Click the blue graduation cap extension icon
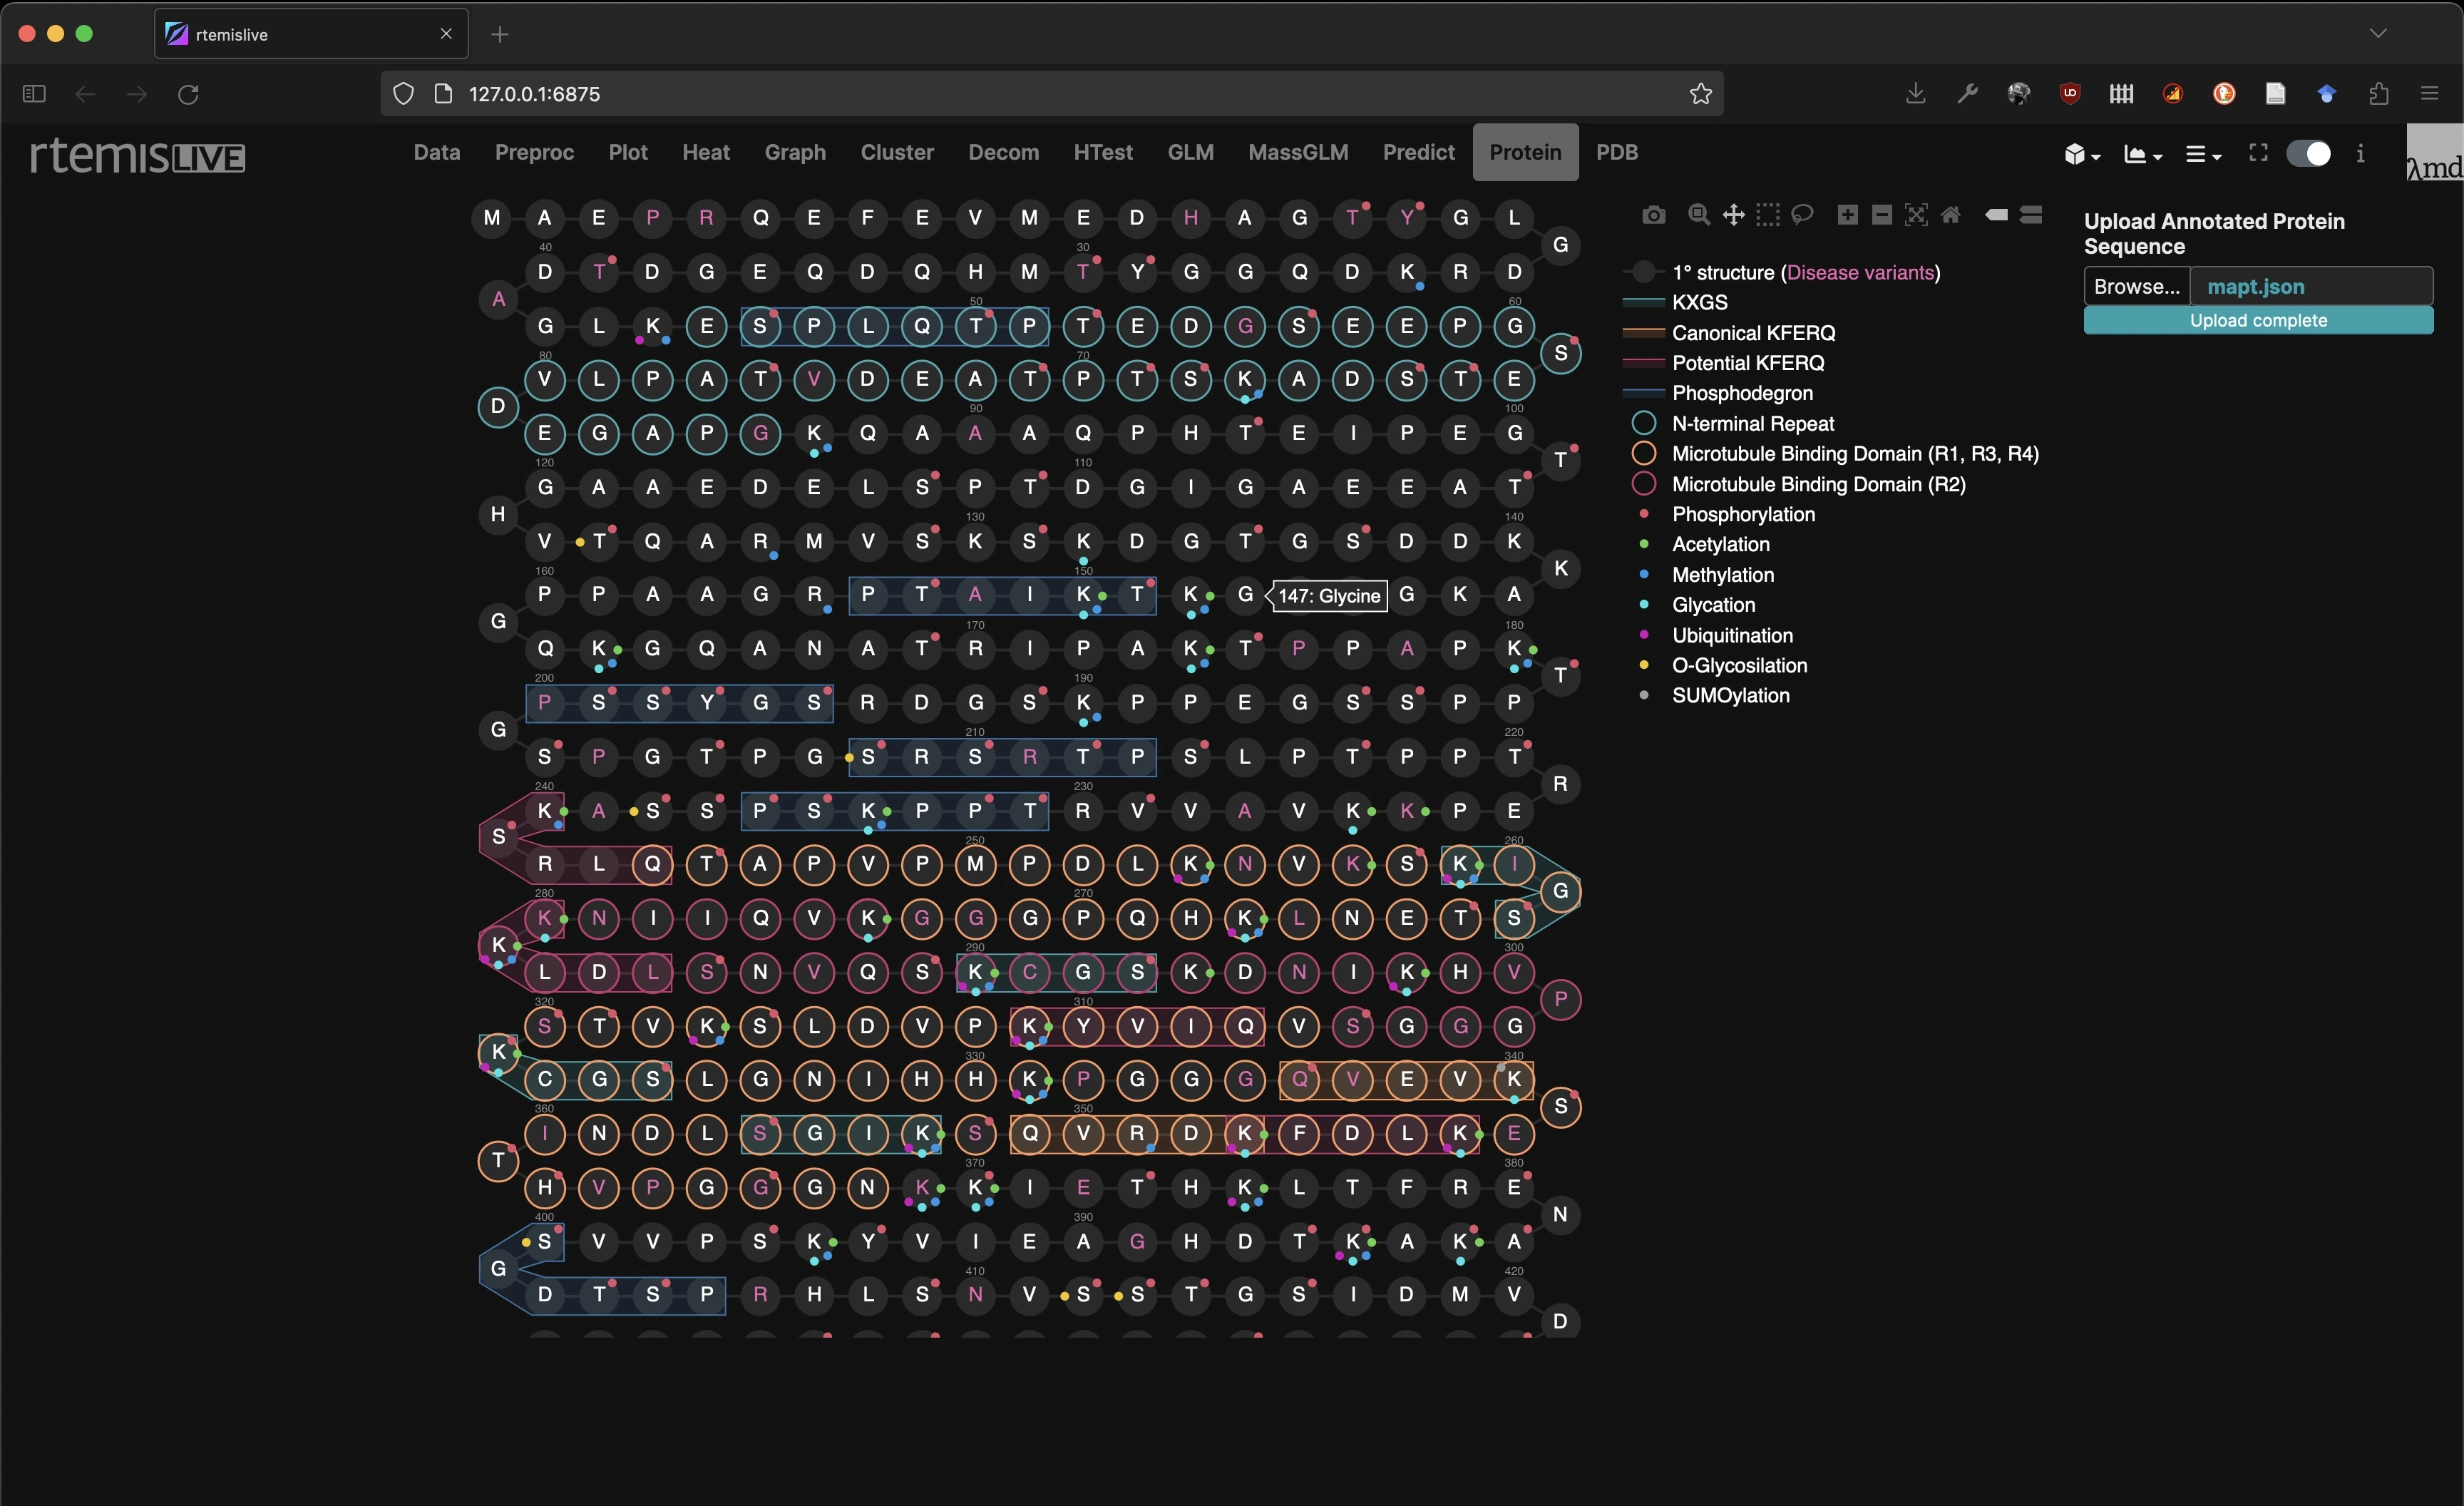This screenshot has width=2464, height=1506. point(2327,93)
